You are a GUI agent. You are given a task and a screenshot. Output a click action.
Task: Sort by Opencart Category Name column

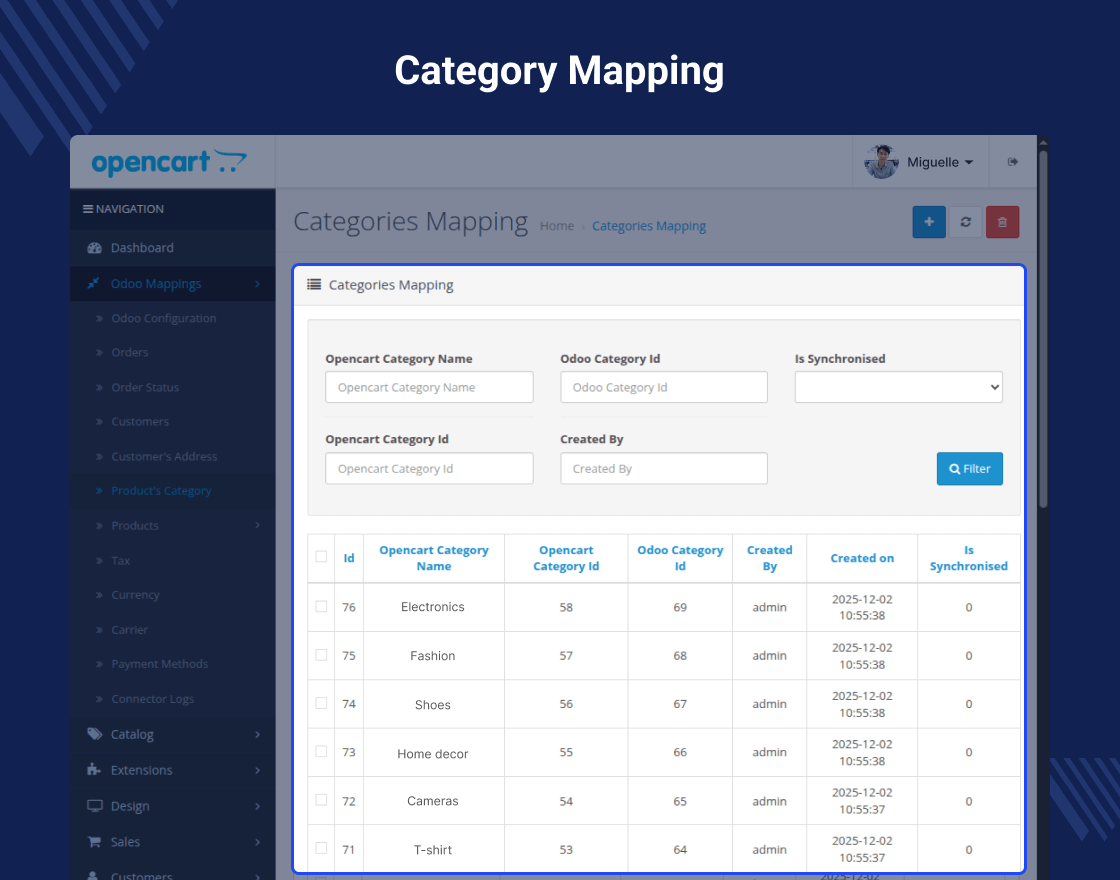tap(434, 558)
